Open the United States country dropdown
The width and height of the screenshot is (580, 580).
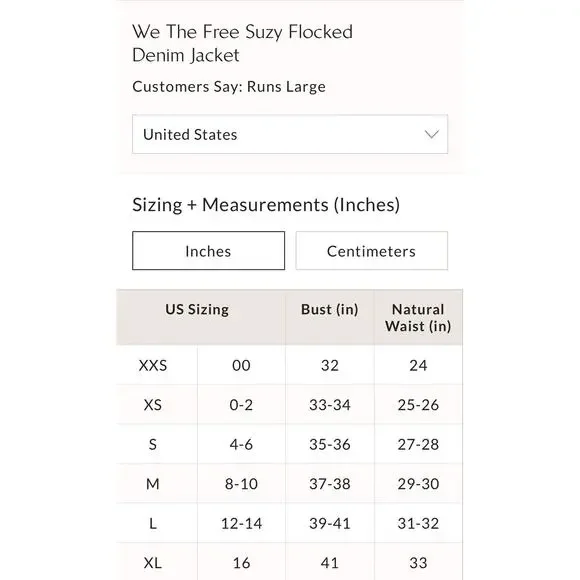pyautogui.click(x=290, y=134)
